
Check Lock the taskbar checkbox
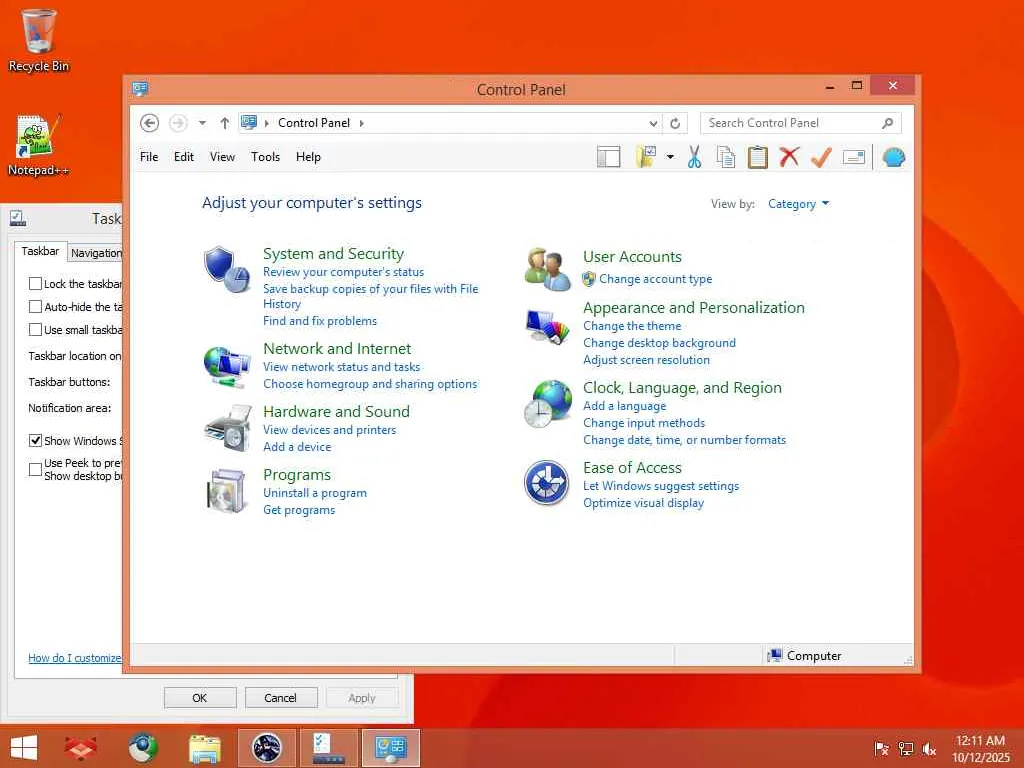pos(35,283)
